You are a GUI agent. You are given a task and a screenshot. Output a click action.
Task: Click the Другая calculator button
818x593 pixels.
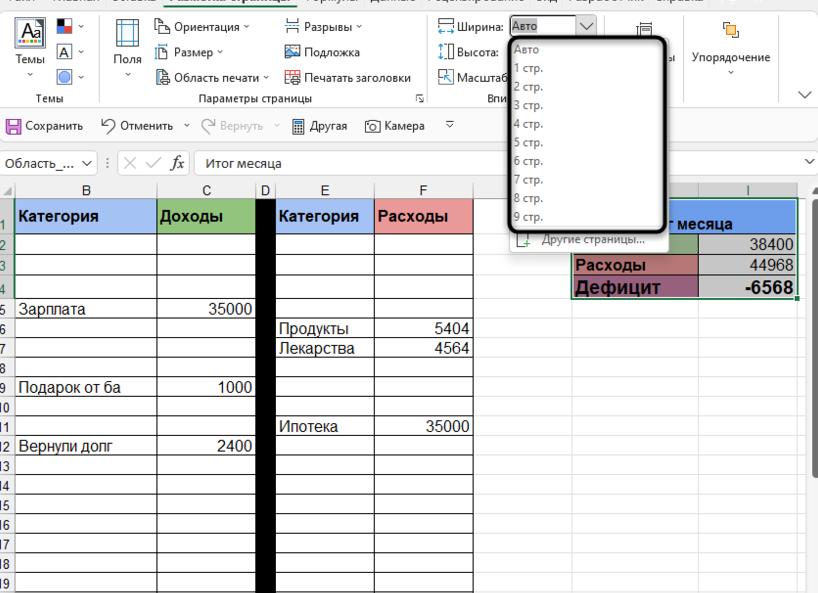pos(319,126)
